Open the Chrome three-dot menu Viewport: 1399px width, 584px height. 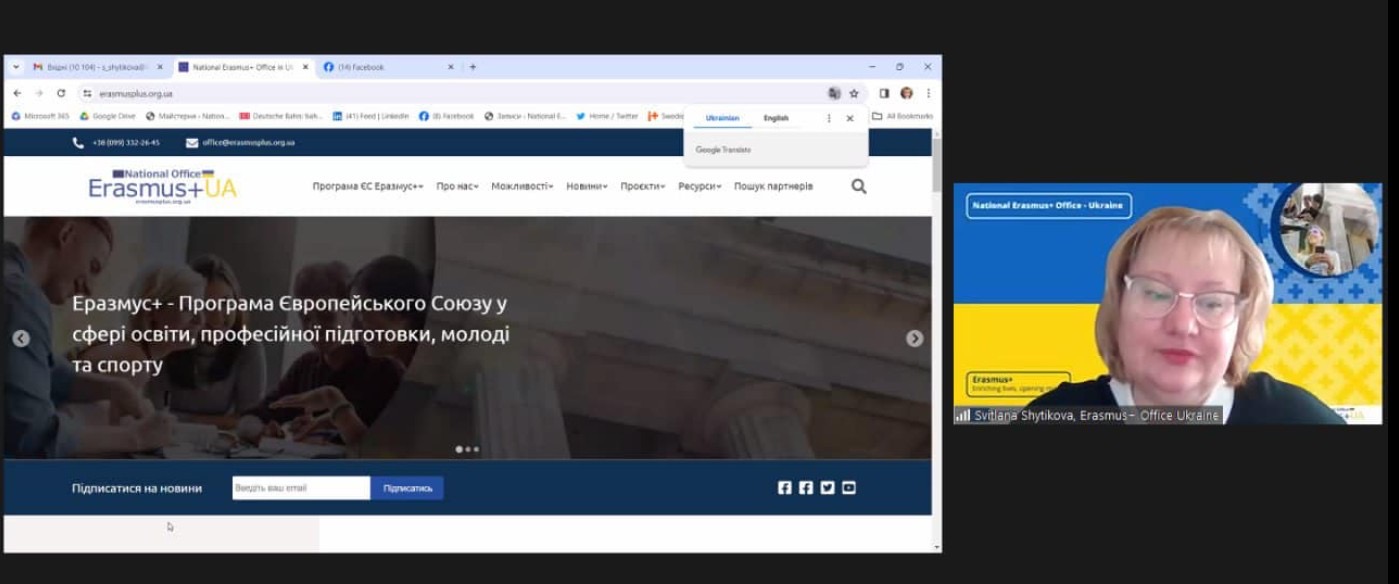(928, 93)
